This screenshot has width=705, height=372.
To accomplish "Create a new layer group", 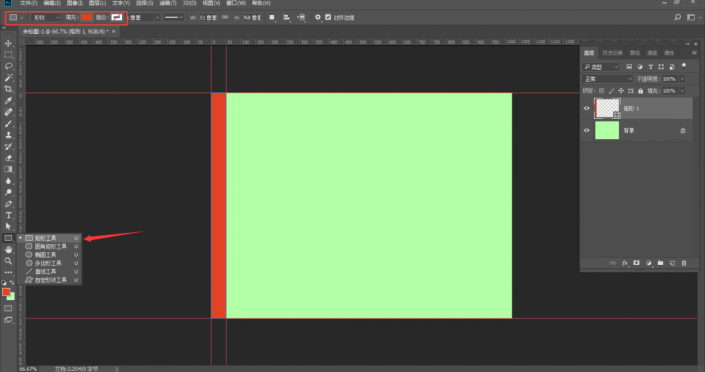I will pyautogui.click(x=660, y=263).
